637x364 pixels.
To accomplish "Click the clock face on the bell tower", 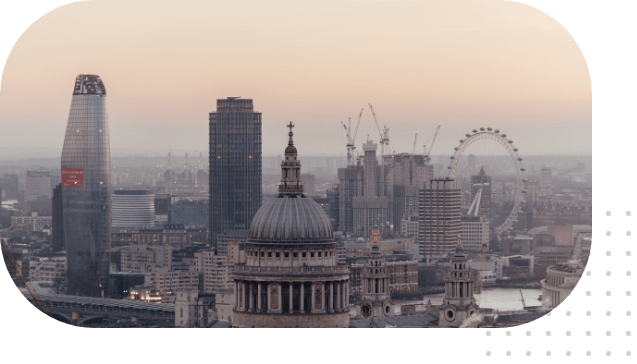I will (x=366, y=309).
